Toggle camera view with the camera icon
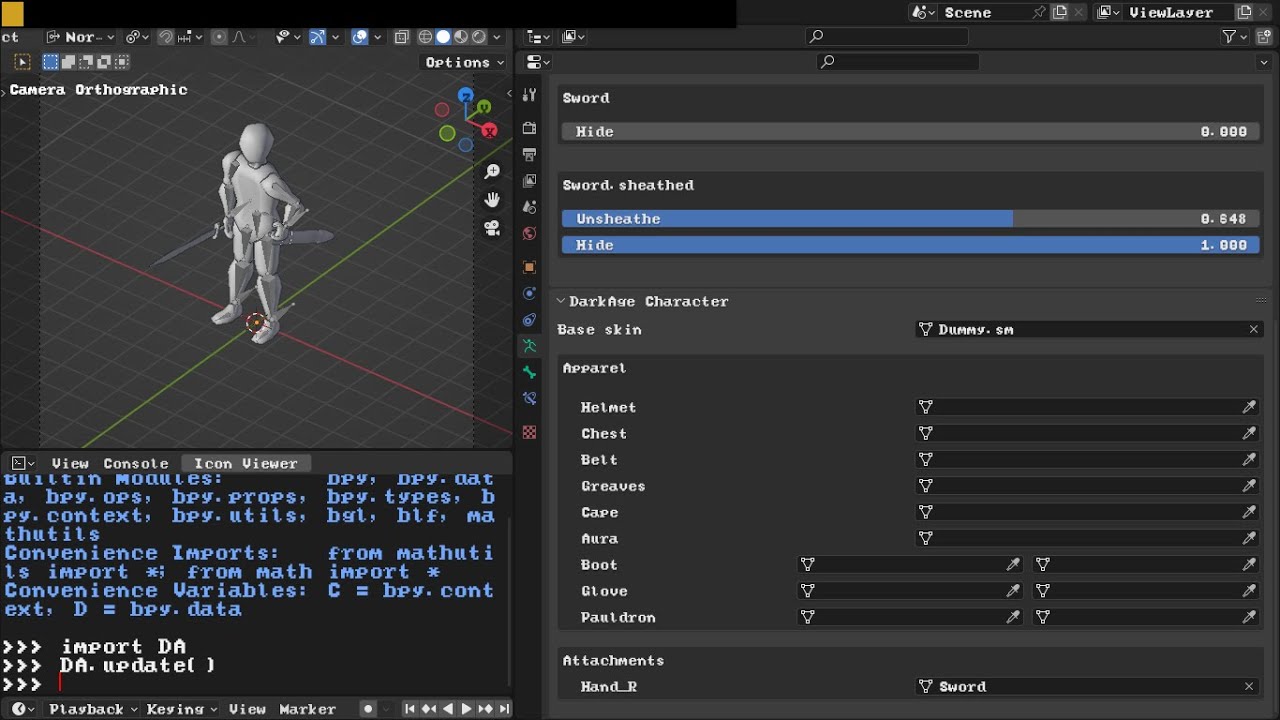 pyautogui.click(x=492, y=228)
